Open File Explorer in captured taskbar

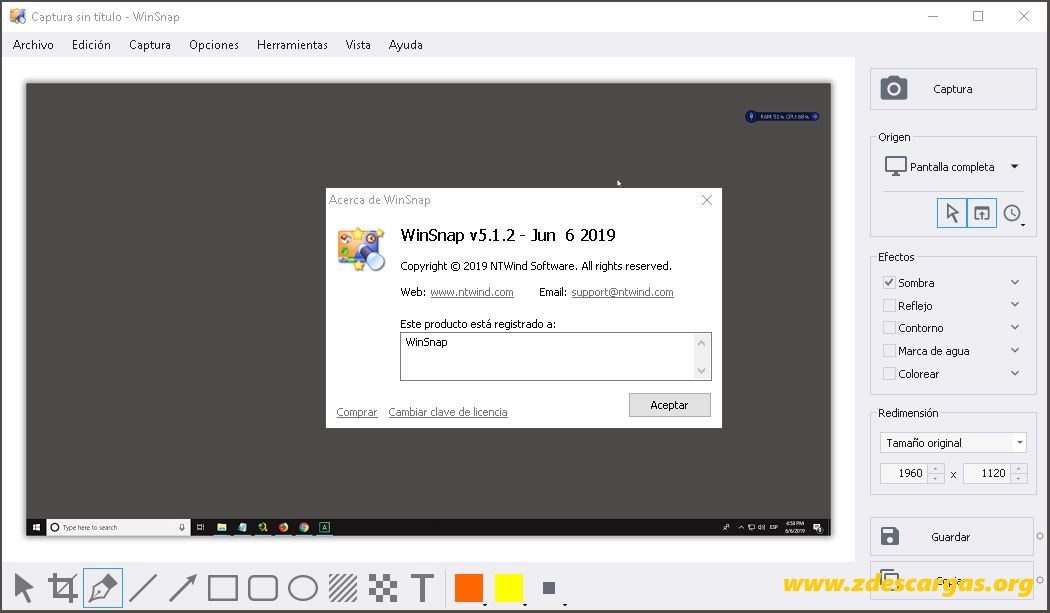click(x=222, y=527)
